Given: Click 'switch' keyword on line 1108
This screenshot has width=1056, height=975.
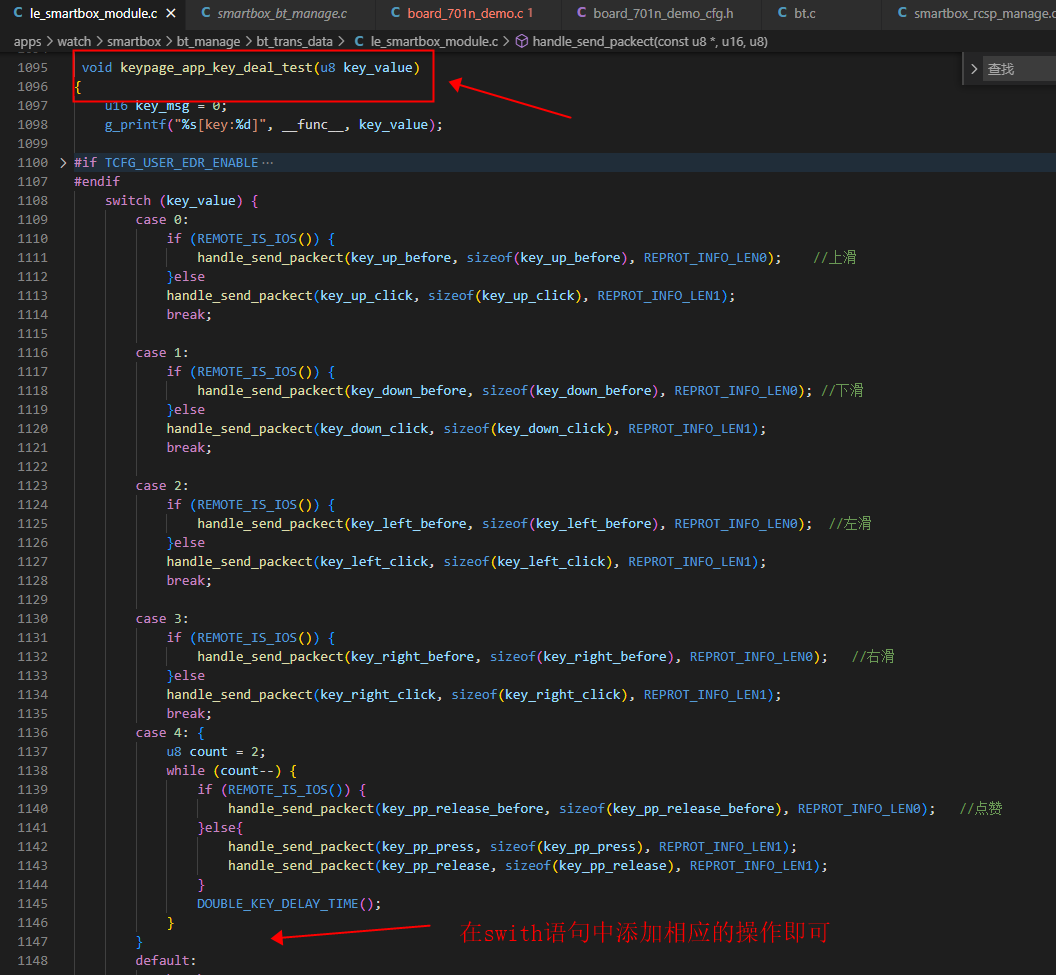Looking at the screenshot, I should click(x=128, y=201).
